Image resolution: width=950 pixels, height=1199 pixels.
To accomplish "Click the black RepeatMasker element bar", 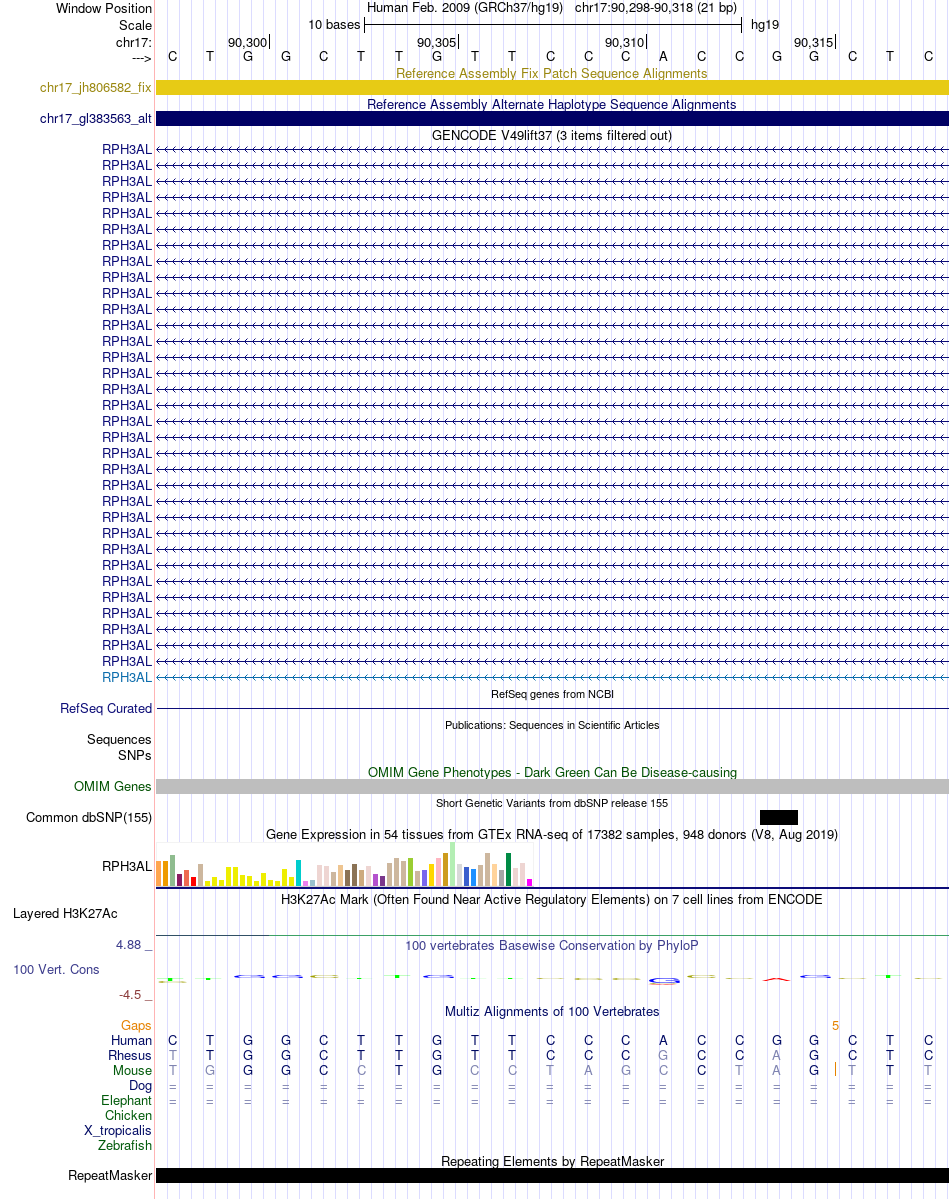I will click(552, 1176).
